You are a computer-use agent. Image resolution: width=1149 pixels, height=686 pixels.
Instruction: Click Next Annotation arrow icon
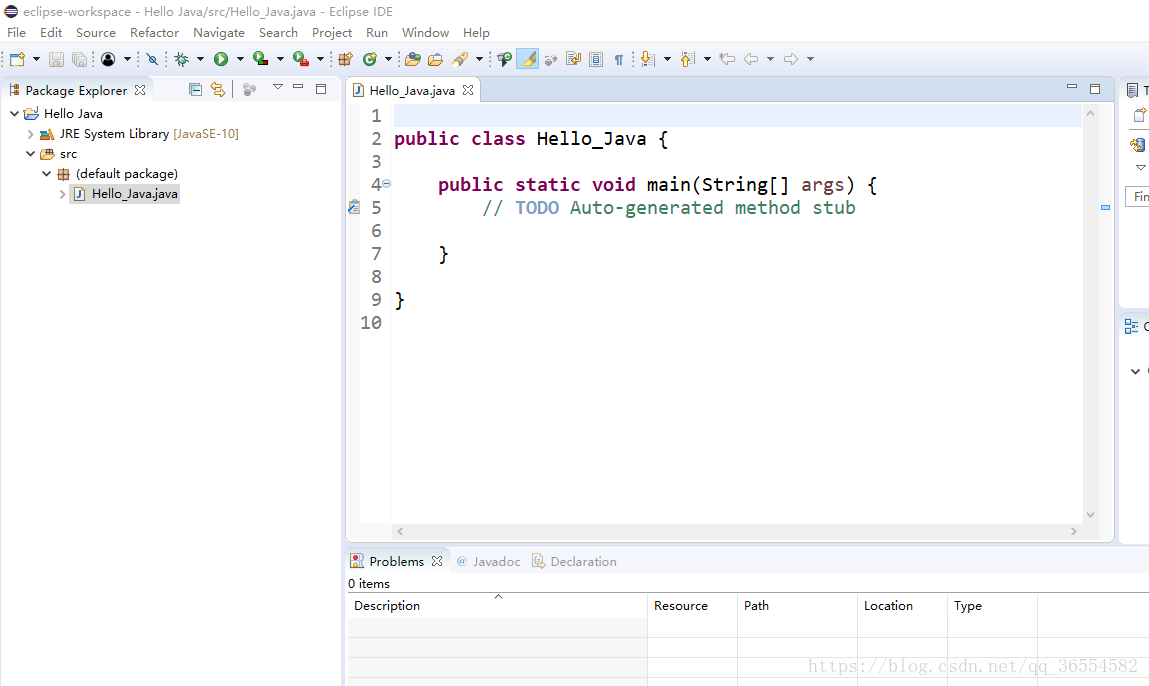click(648, 59)
